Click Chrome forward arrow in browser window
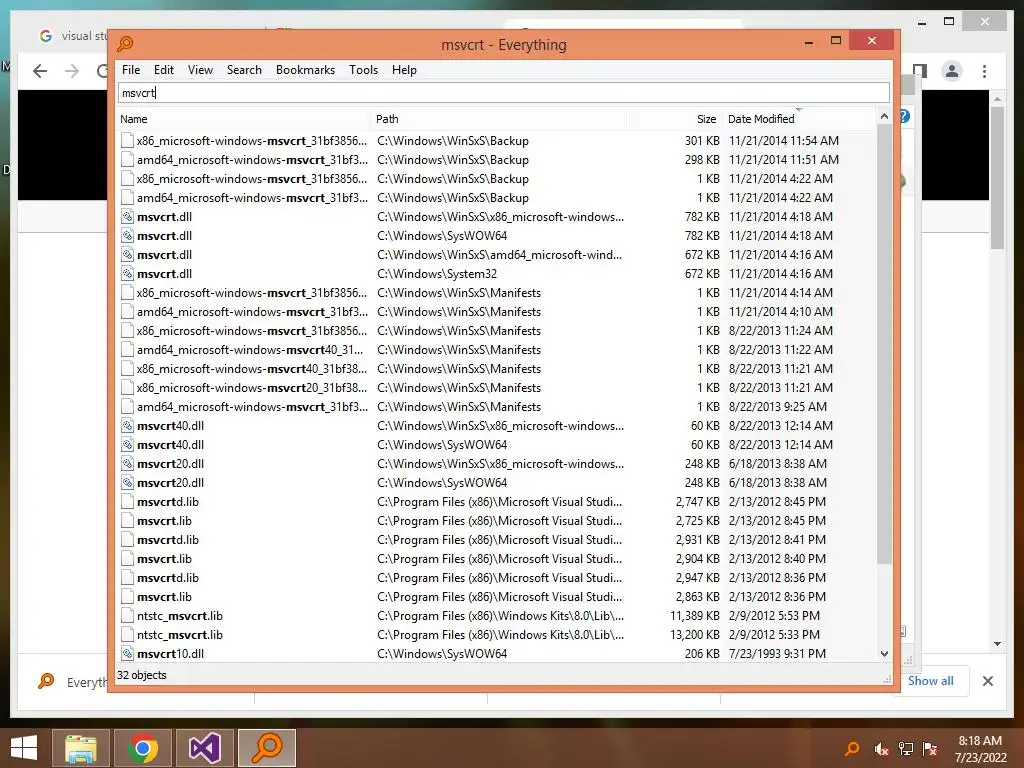This screenshot has height=768, width=1024. coord(72,71)
